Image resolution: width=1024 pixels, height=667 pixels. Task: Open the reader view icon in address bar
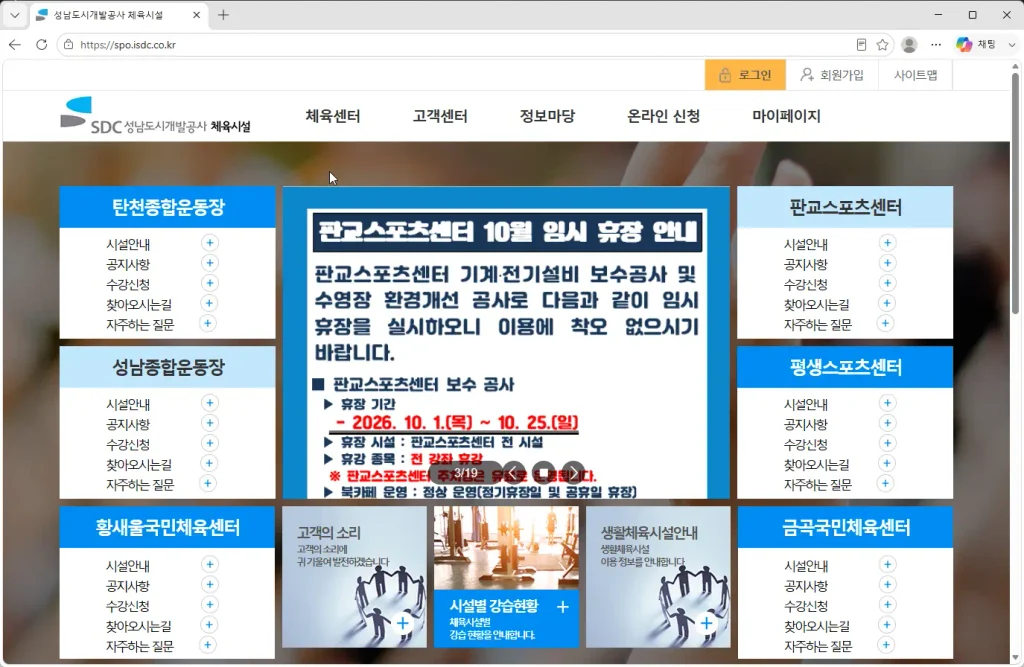tap(861, 44)
